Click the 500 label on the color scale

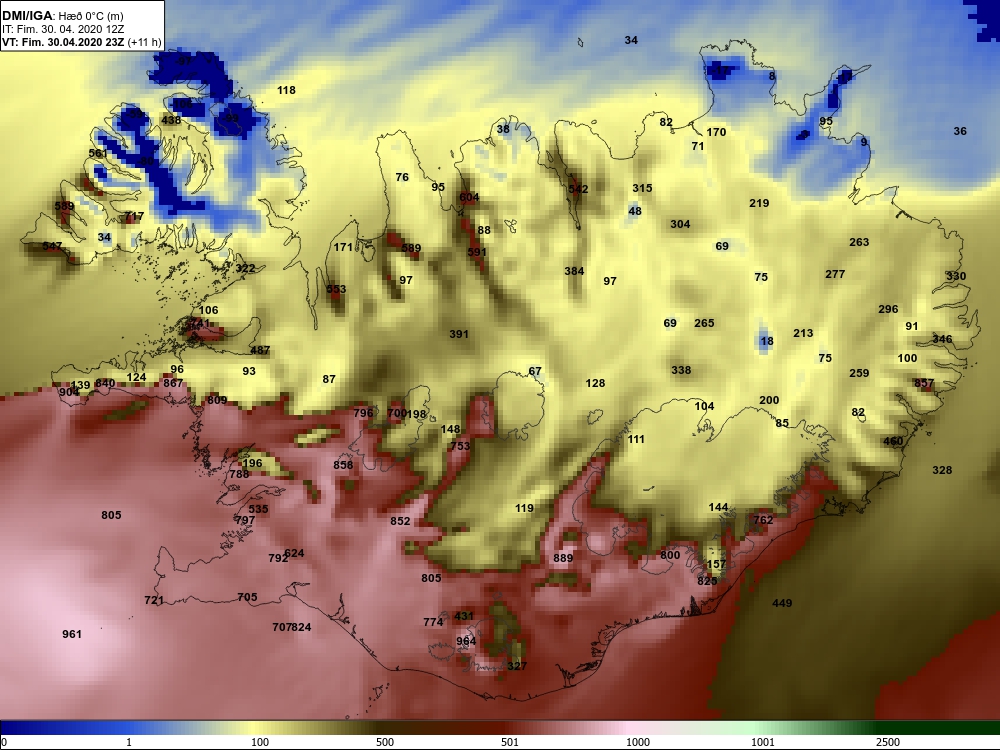coord(385,742)
